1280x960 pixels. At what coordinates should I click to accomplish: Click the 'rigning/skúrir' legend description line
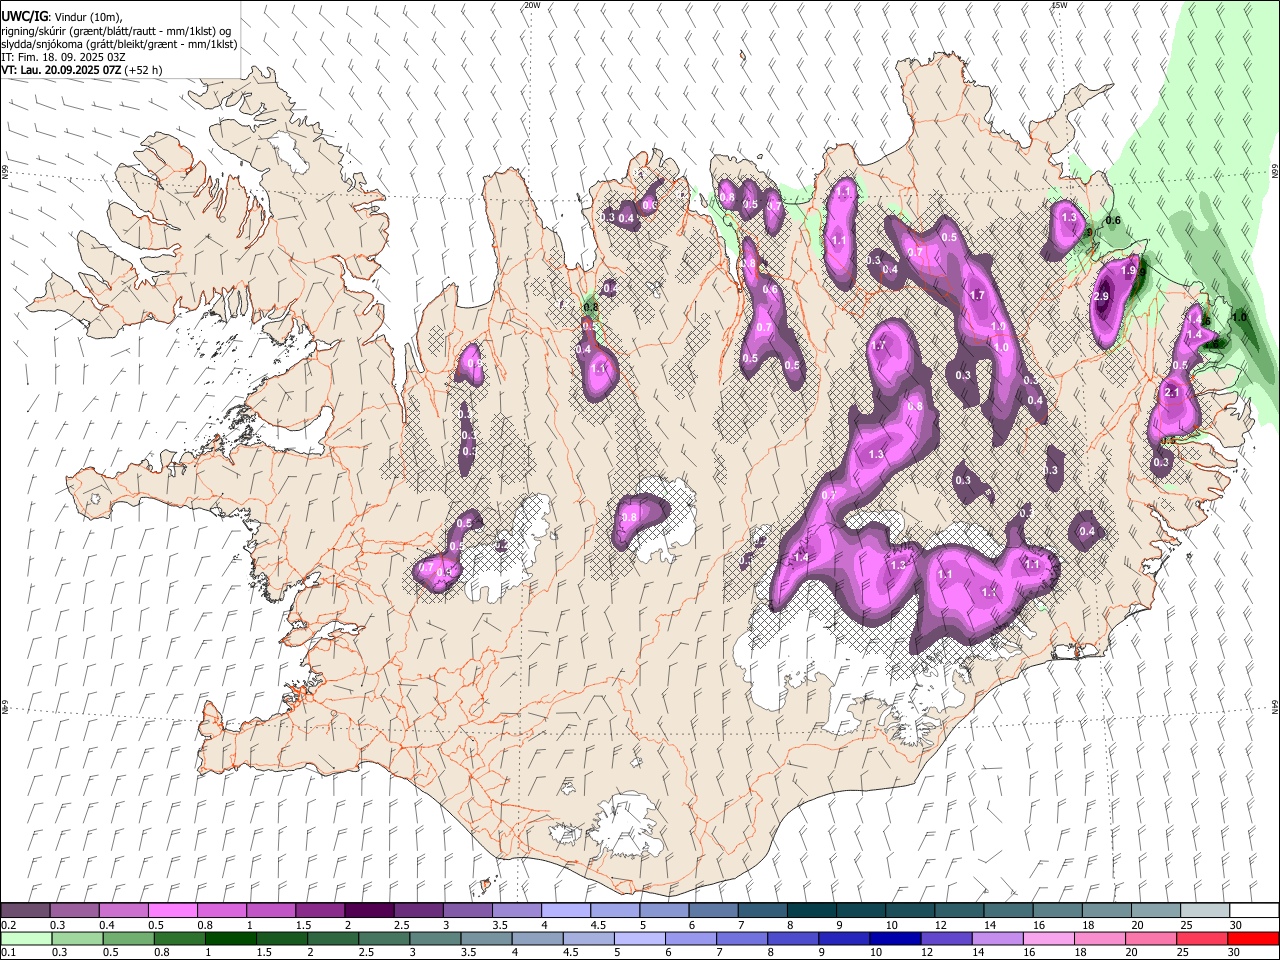pos(116,31)
